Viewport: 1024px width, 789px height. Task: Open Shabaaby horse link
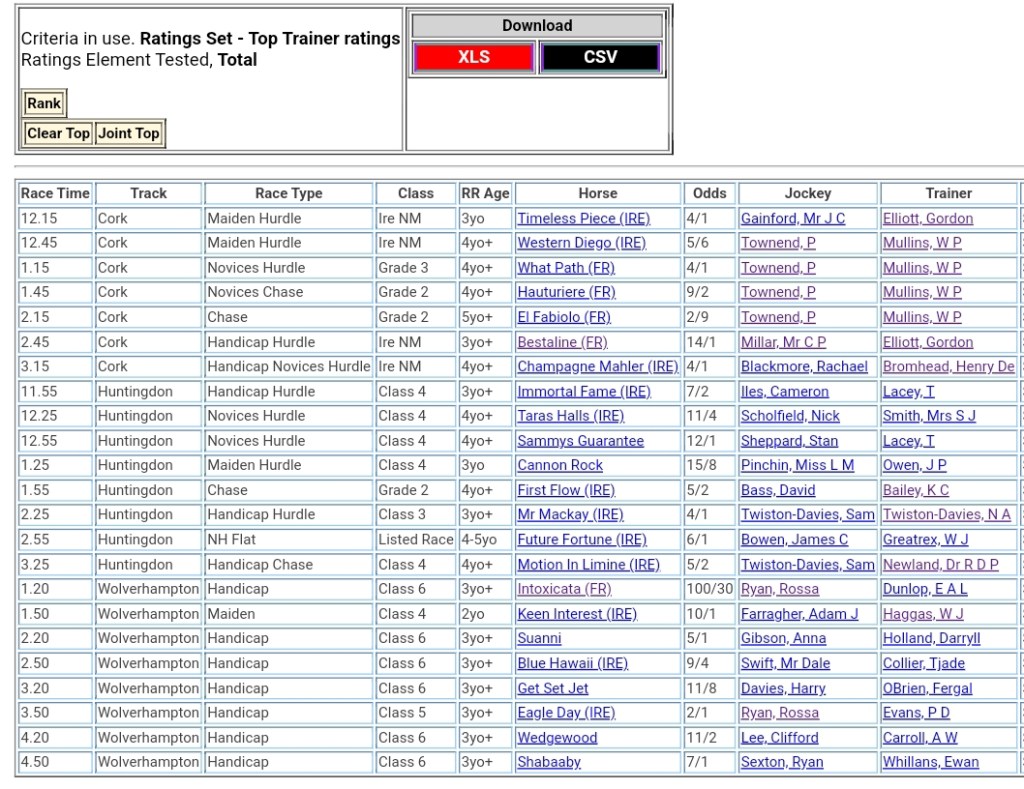tap(549, 762)
